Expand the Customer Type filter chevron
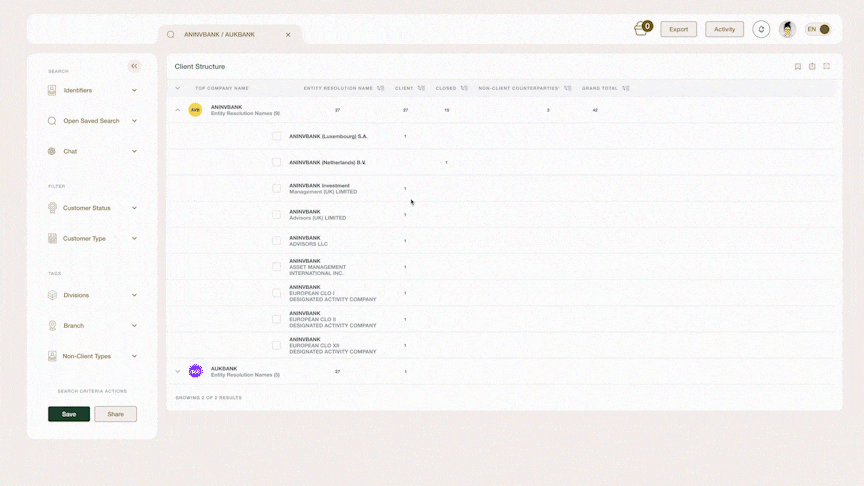 coord(134,239)
